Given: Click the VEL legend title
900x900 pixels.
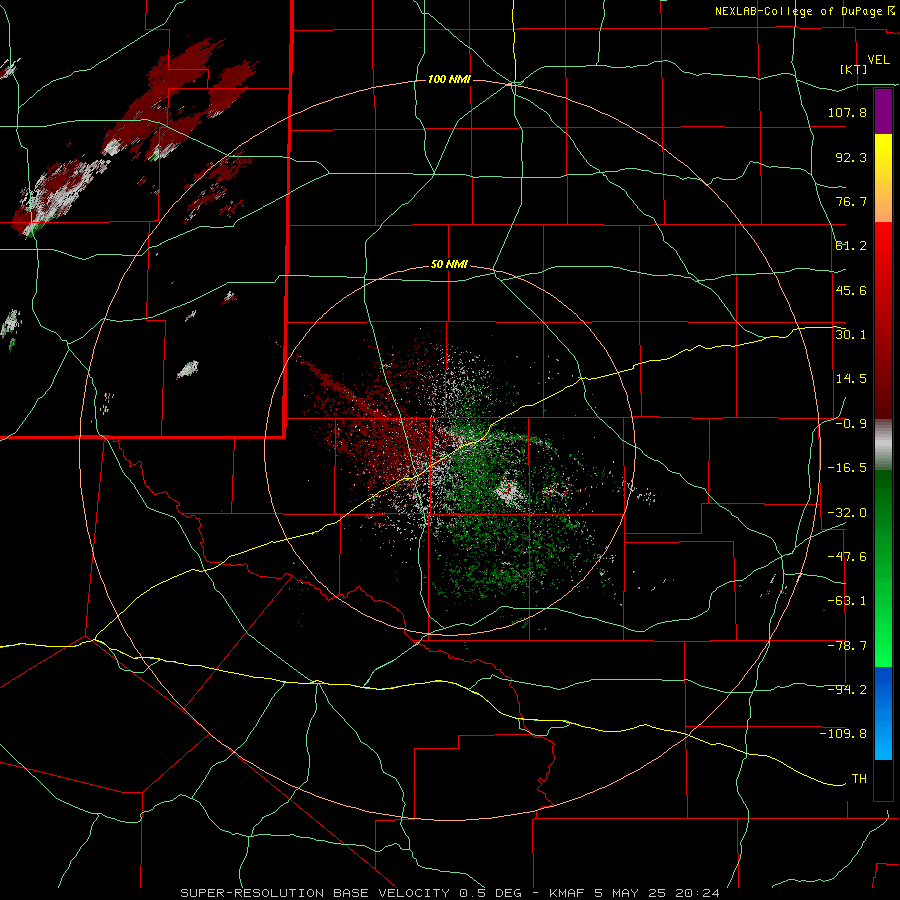Looking at the screenshot, I should [x=878, y=59].
